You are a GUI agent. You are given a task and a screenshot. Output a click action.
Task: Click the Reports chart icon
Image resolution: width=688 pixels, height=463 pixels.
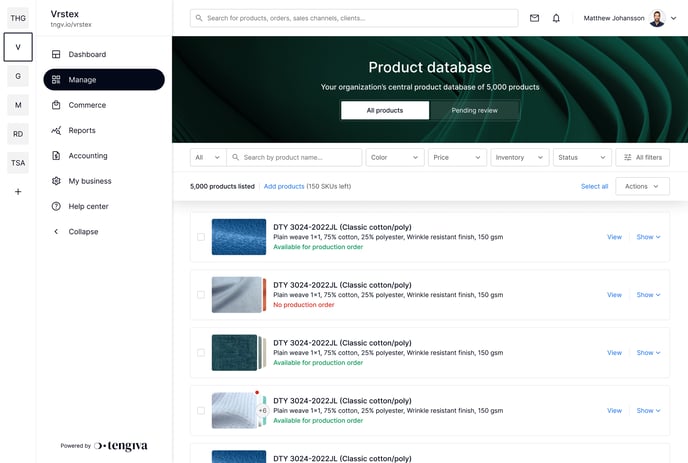(x=56, y=130)
